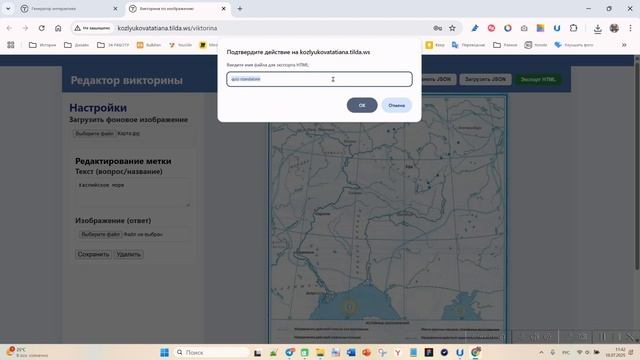Open the browser home page
This screenshot has width=640, height=360.
pos(58,28)
